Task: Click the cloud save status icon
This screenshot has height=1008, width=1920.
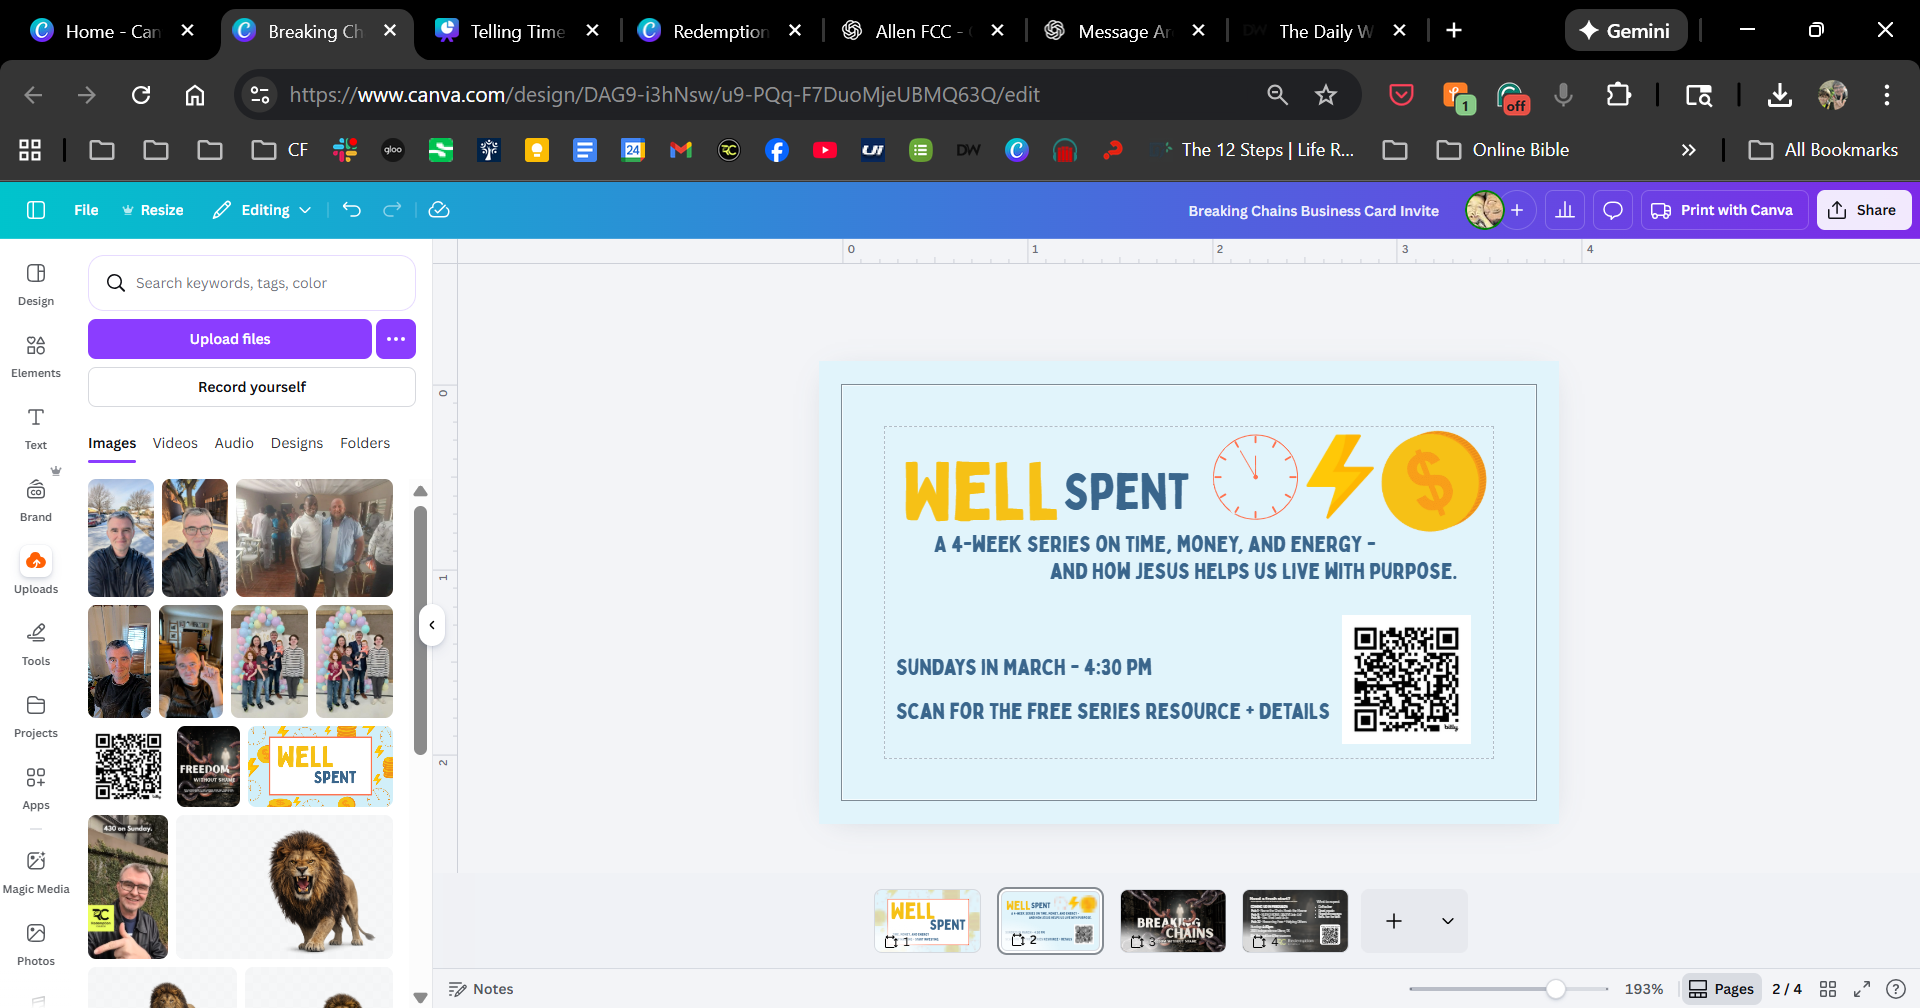Action: (439, 210)
